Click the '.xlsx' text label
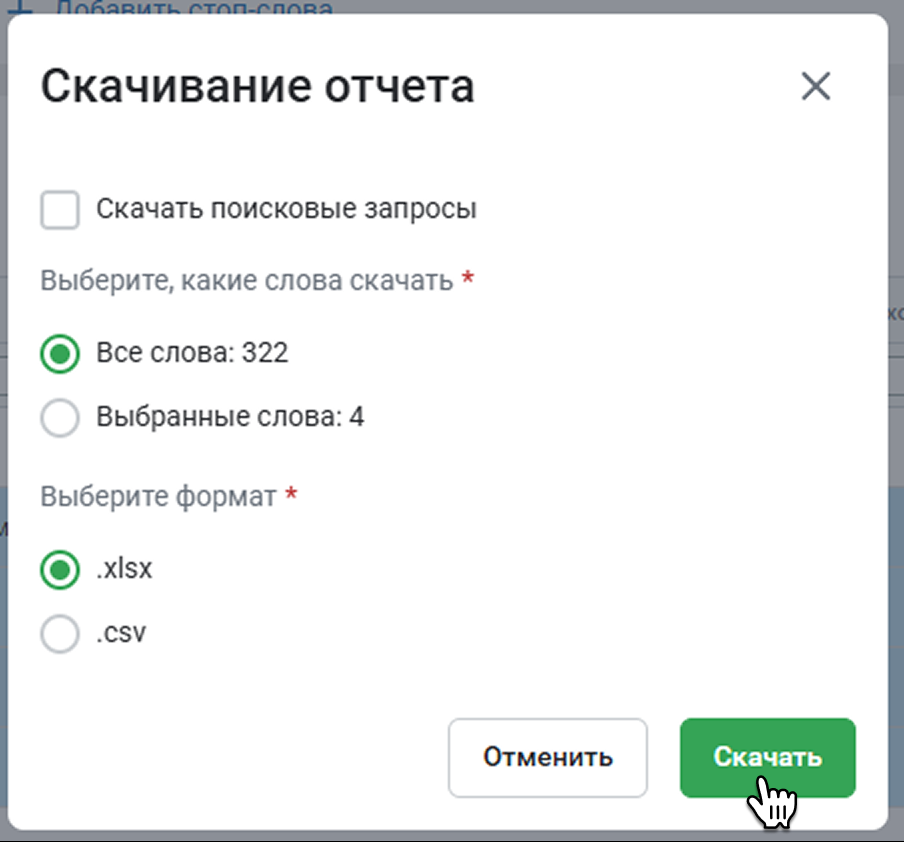The image size is (904, 842). (x=124, y=569)
